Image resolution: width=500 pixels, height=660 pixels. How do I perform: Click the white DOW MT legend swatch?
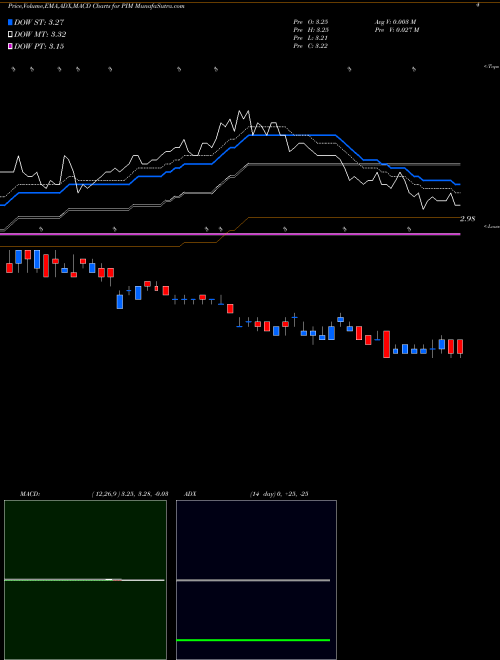[x=10, y=35]
